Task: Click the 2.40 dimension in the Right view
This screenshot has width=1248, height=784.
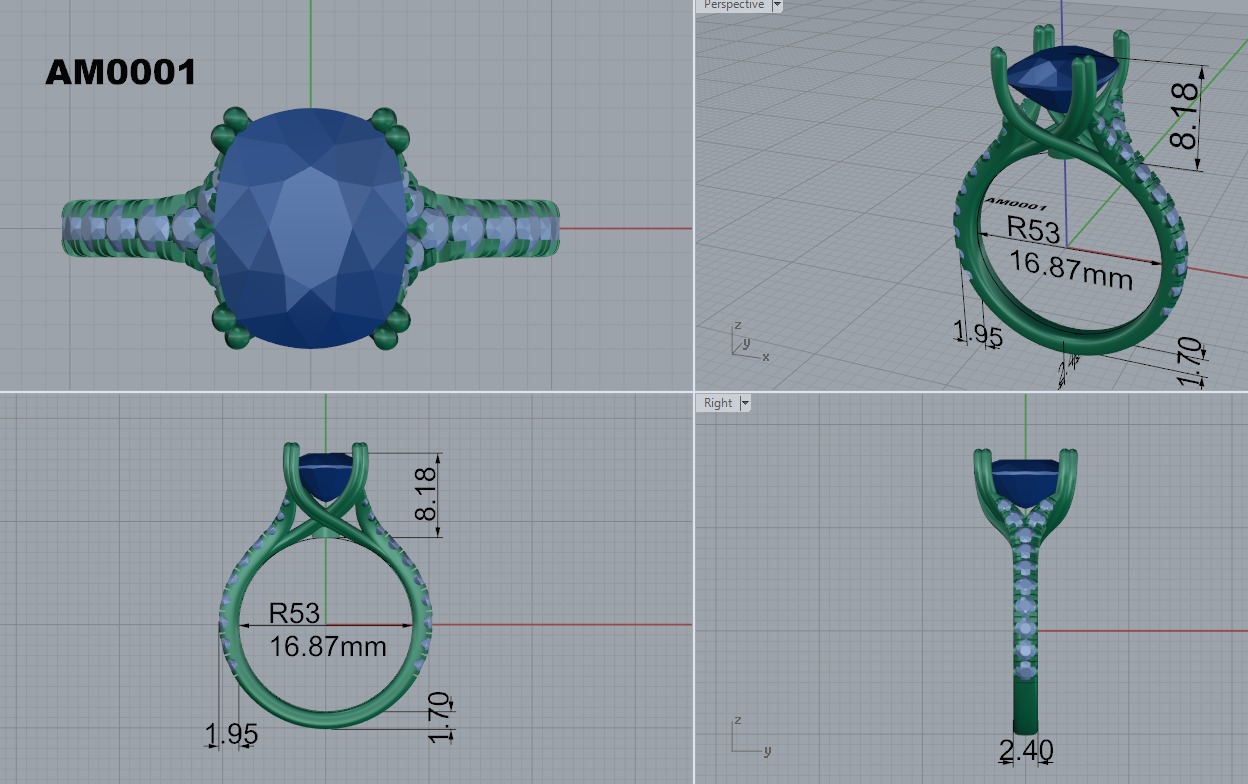Action: [1026, 750]
